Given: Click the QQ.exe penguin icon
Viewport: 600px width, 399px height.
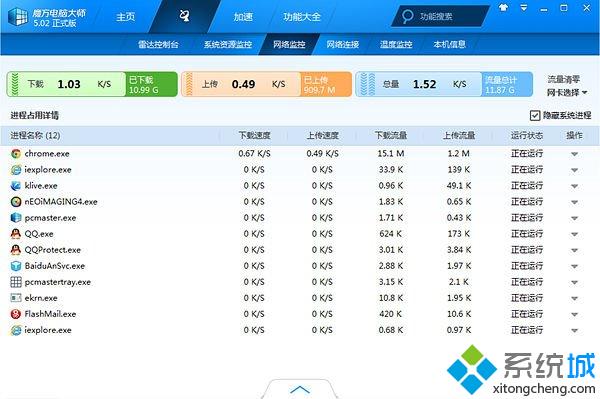Looking at the screenshot, I should [x=16, y=234].
